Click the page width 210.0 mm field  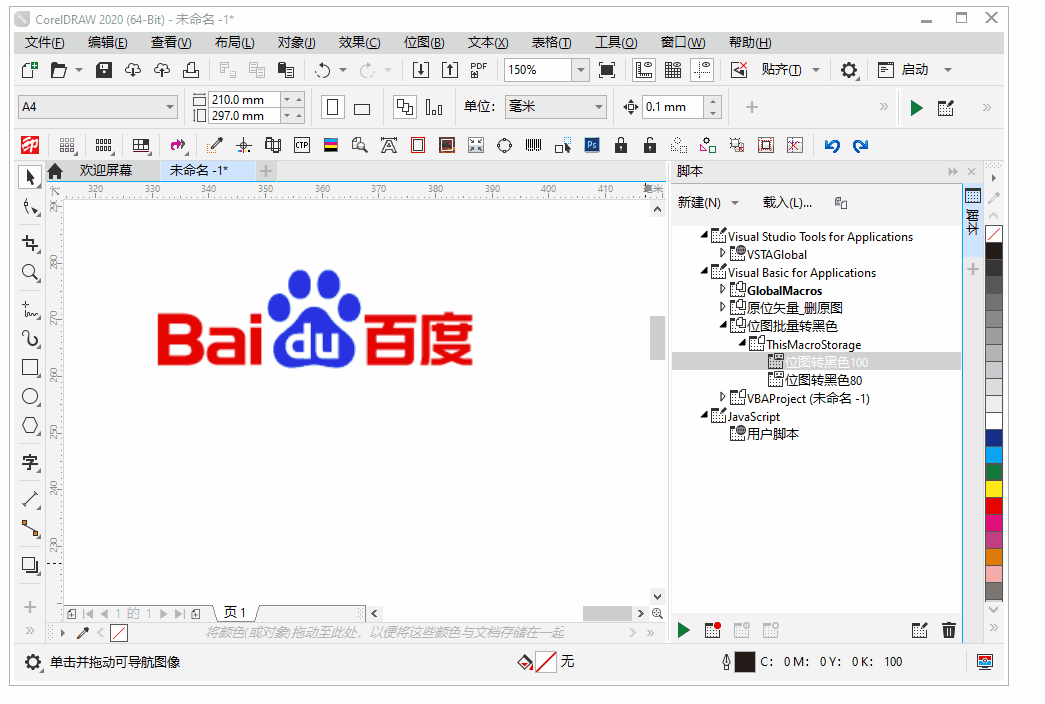pos(245,99)
